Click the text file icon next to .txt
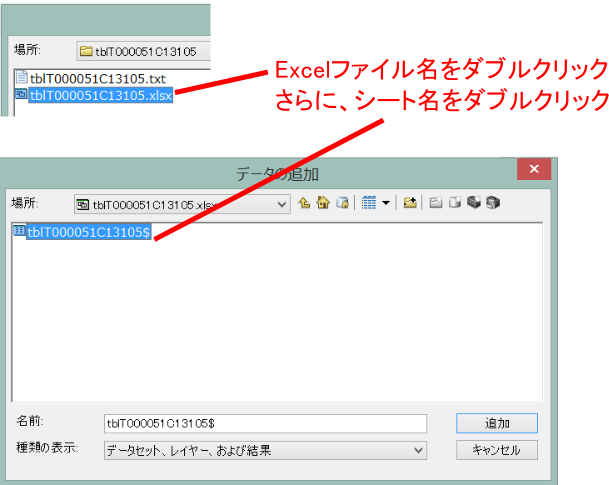The height and width of the screenshot is (485, 609). (22, 77)
